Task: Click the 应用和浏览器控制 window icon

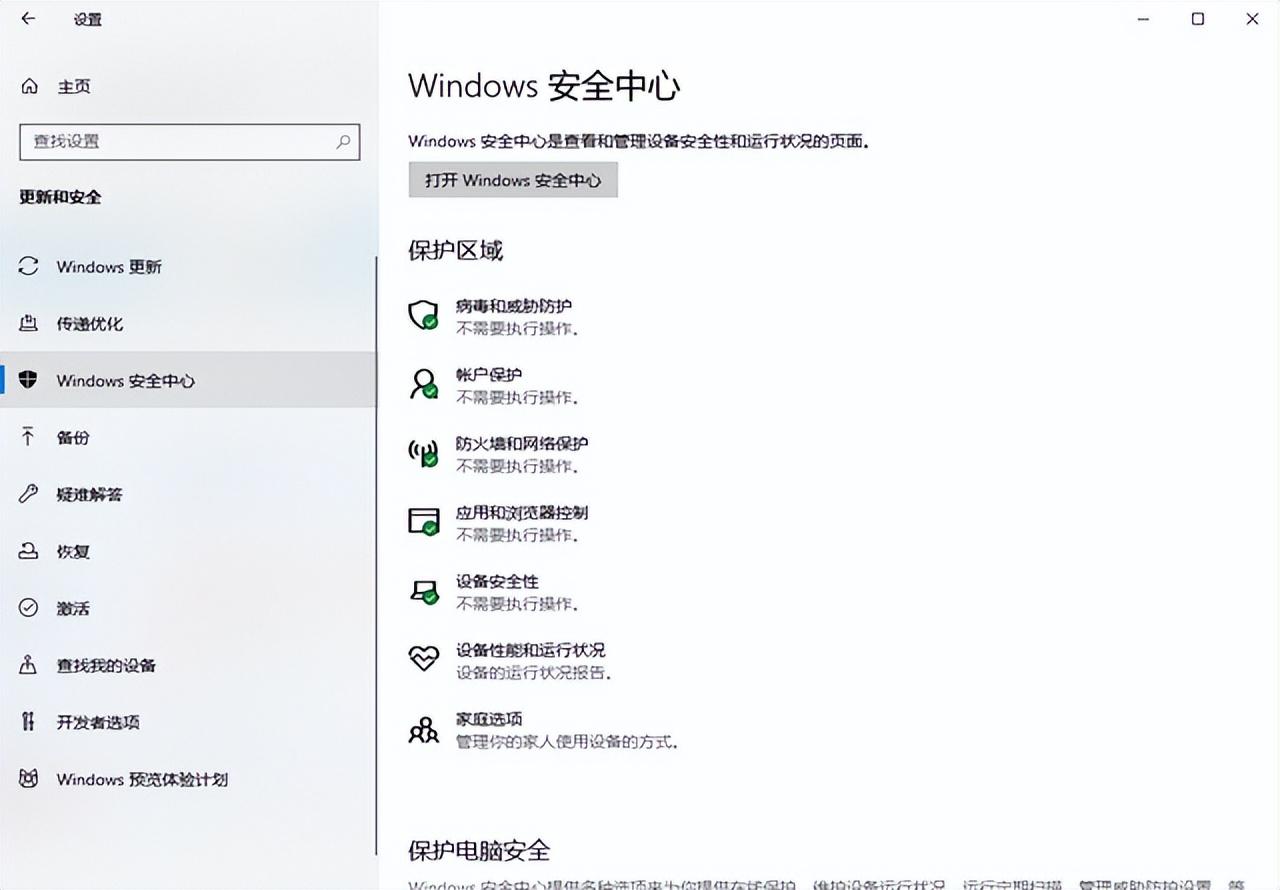Action: (424, 522)
